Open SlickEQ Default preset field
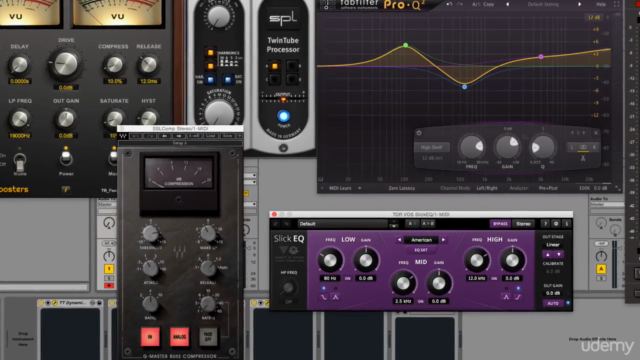Screen dimensions: 640x360 [342, 224]
